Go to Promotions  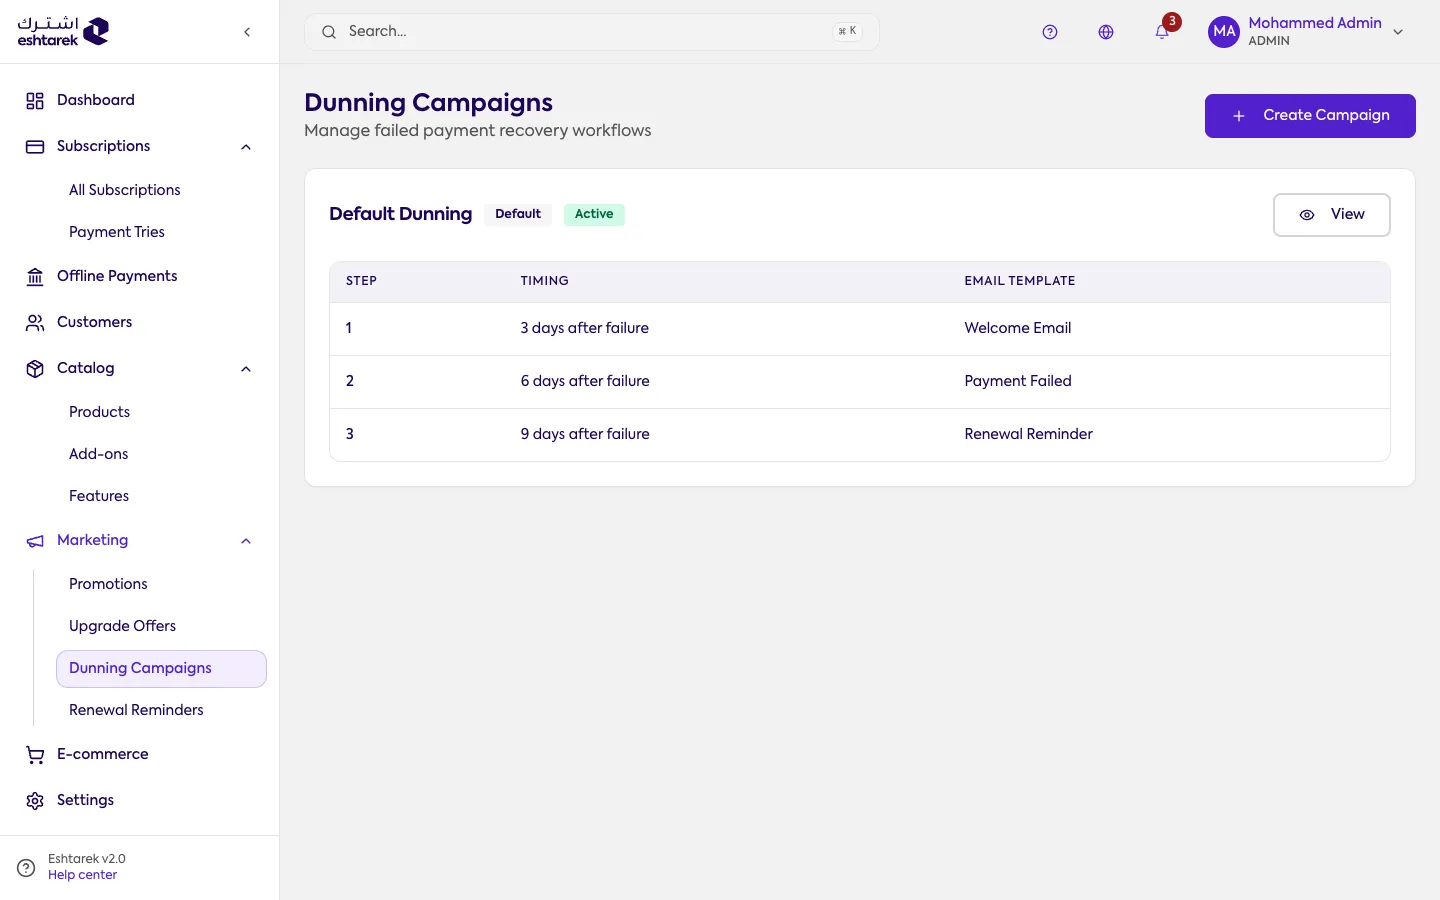click(x=108, y=584)
